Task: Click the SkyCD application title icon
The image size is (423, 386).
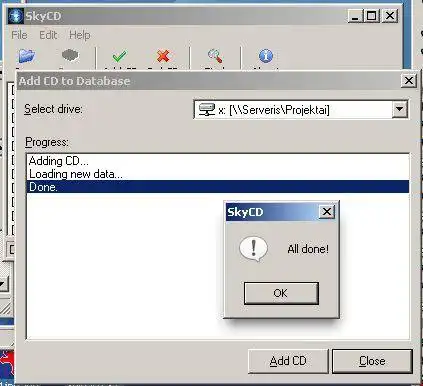Action: 15,16
